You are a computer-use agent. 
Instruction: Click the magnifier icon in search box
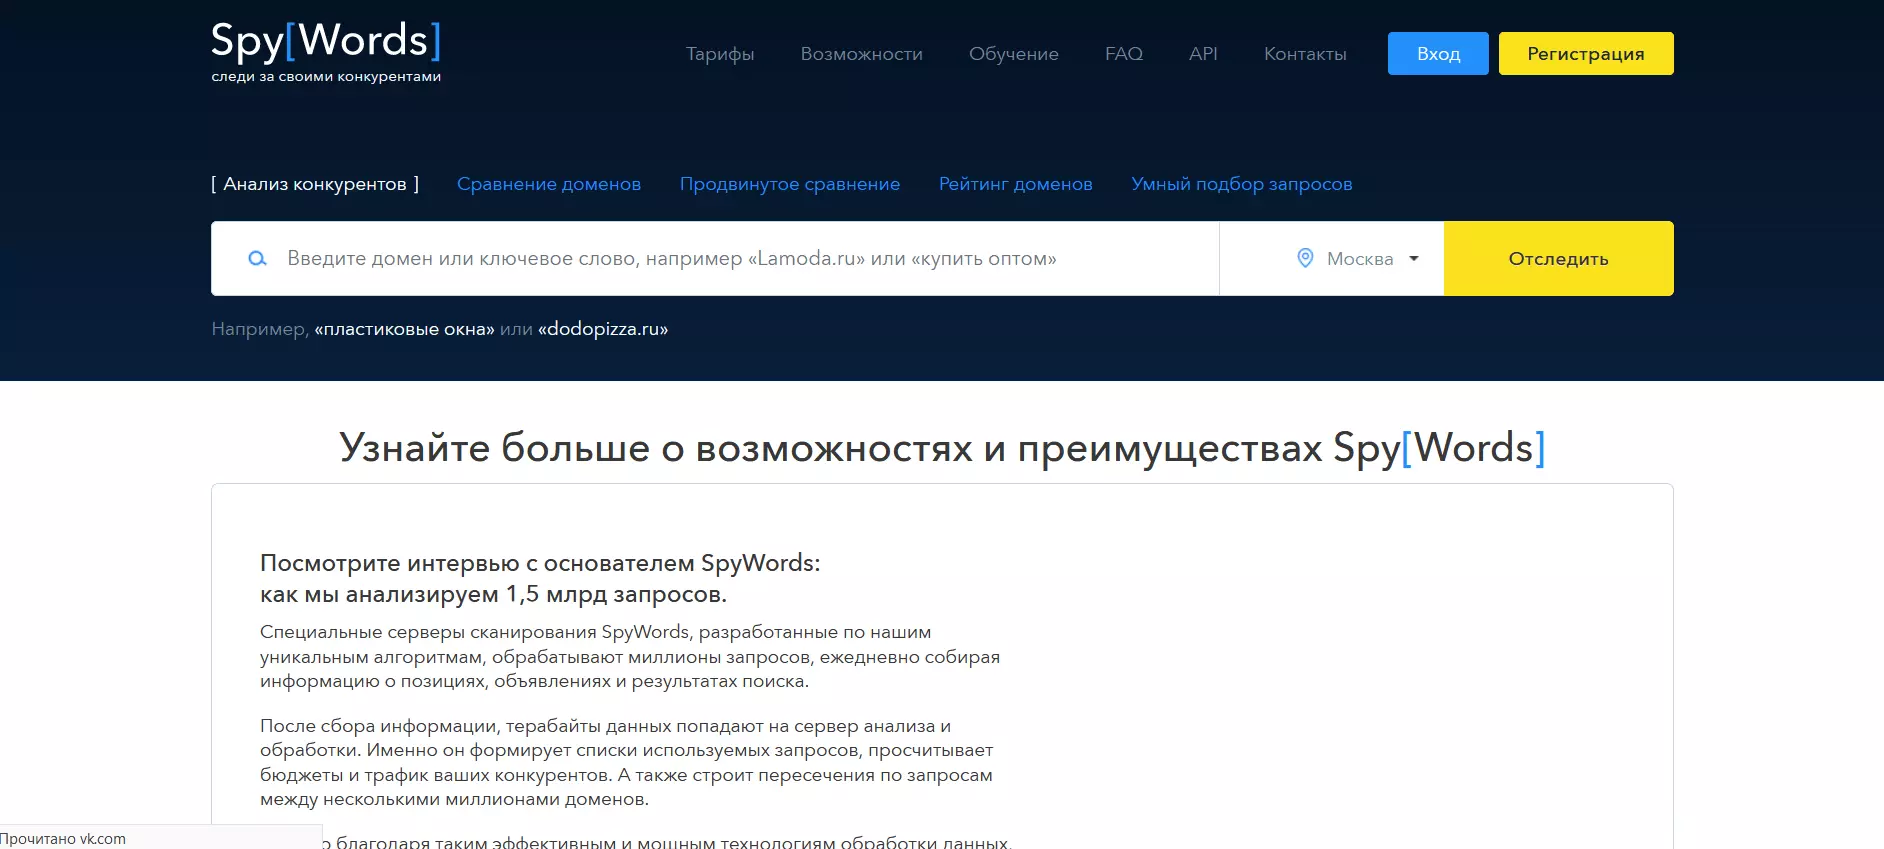pos(257,258)
